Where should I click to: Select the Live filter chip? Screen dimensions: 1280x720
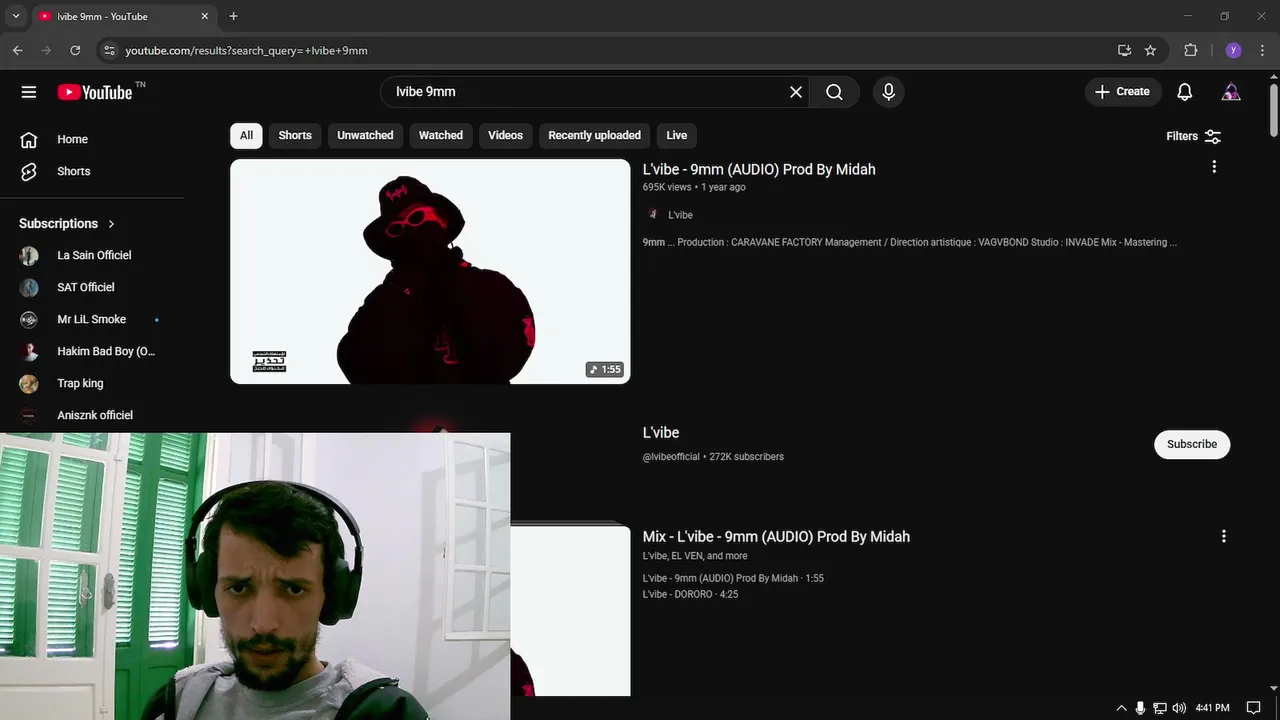pos(677,135)
